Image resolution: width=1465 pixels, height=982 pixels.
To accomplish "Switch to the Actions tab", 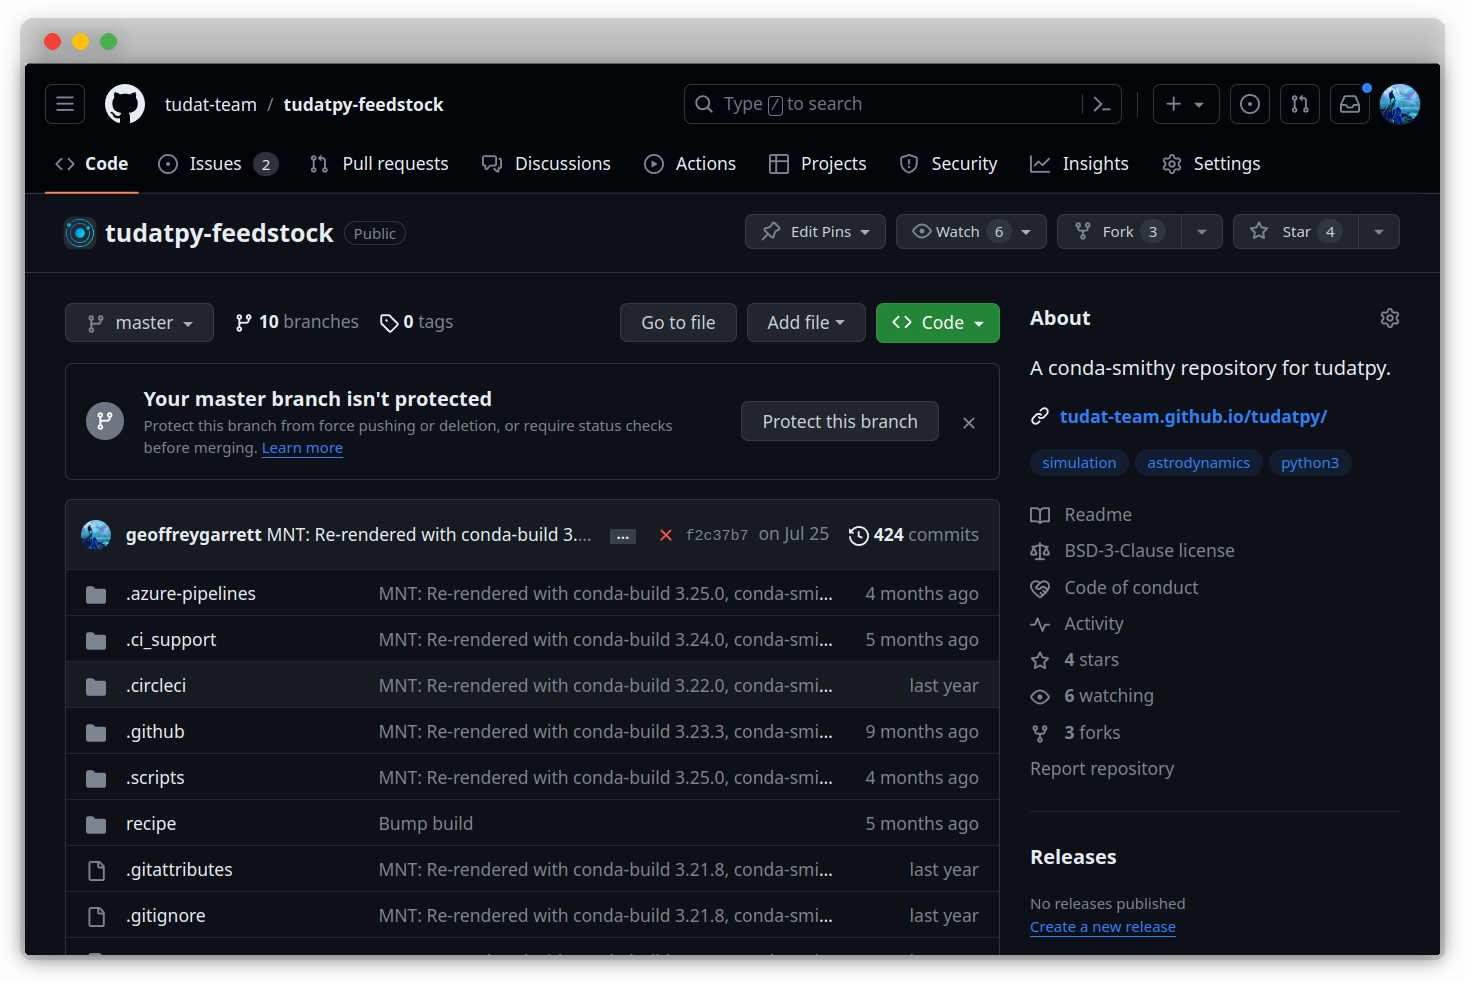I will (x=690, y=164).
